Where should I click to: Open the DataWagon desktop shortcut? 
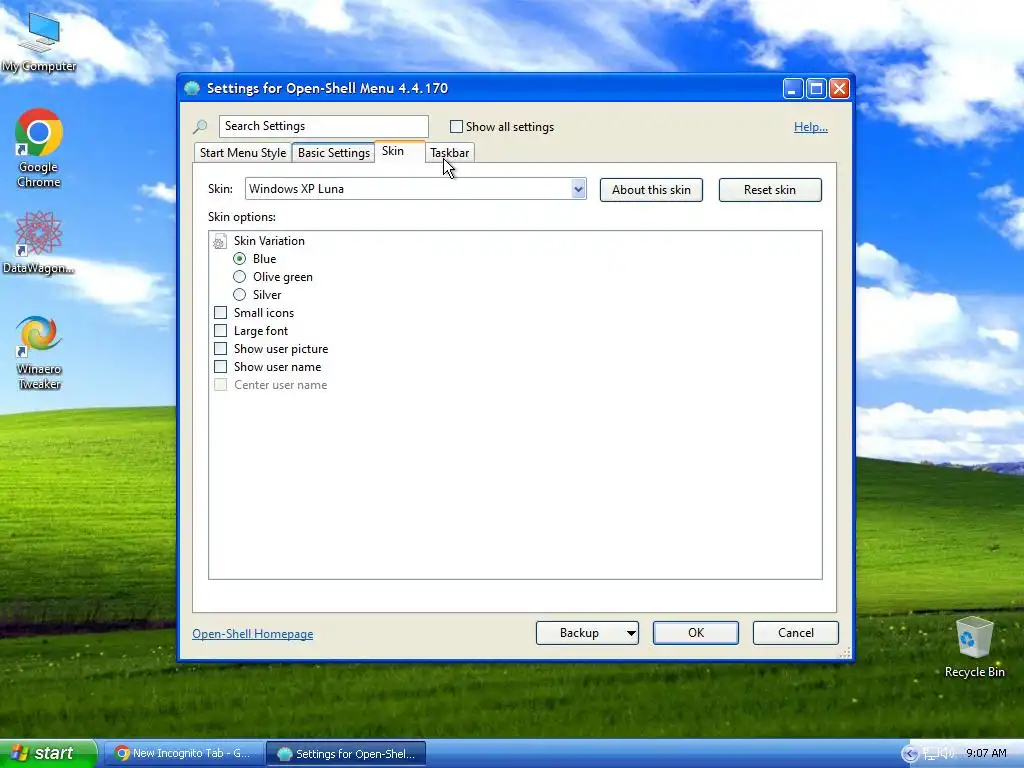tap(39, 242)
